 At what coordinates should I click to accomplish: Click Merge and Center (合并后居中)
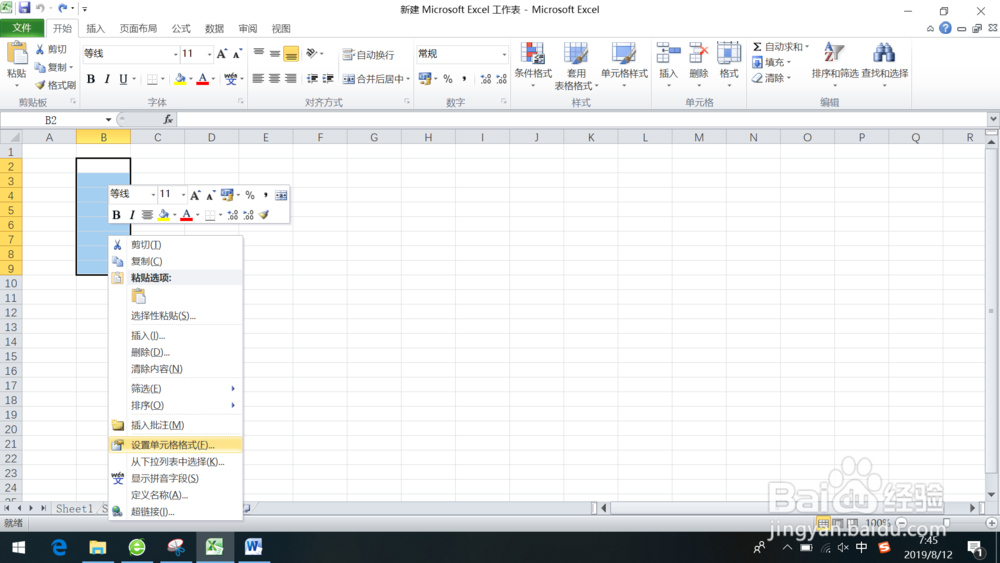pos(372,79)
